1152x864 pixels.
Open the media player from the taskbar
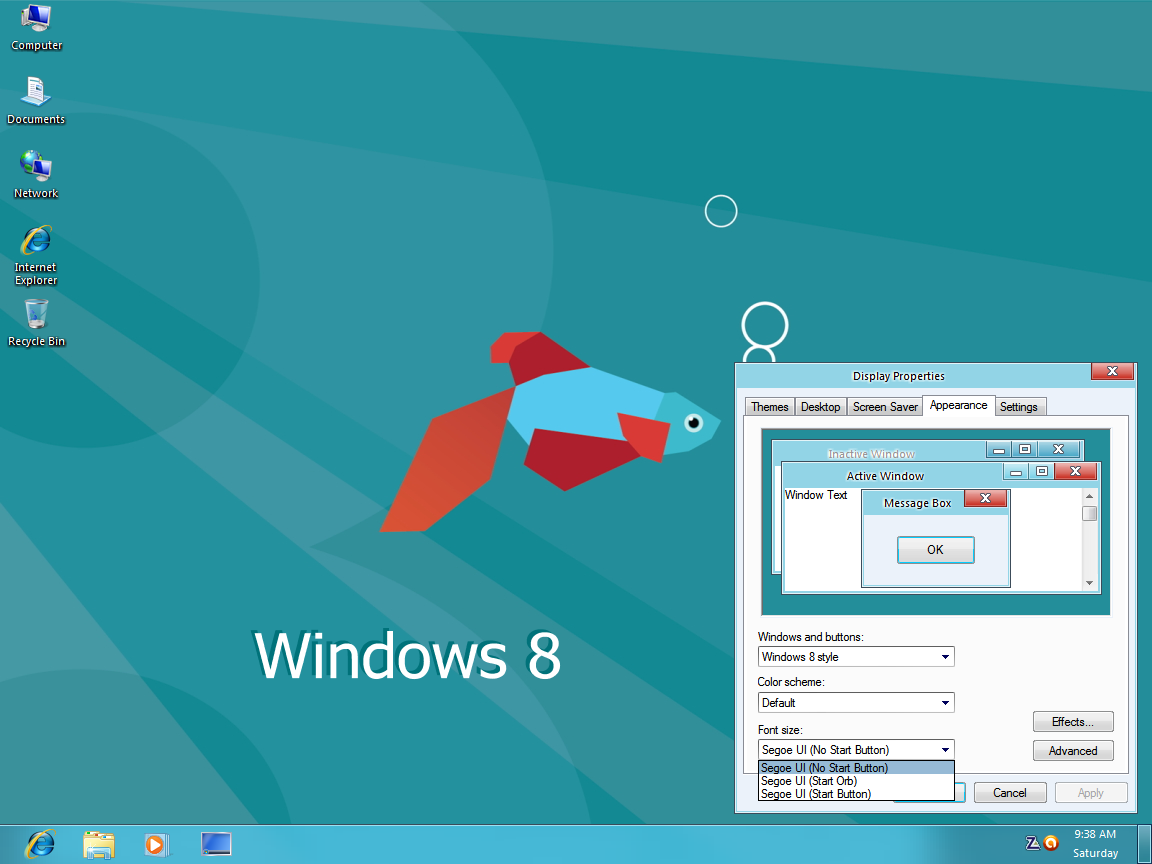coord(156,844)
